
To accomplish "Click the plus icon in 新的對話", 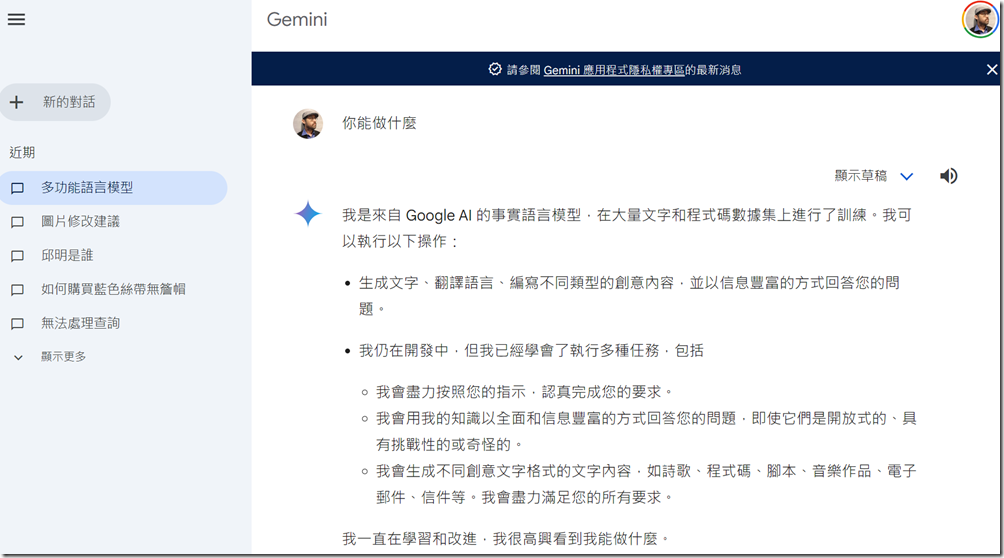I will 17,102.
